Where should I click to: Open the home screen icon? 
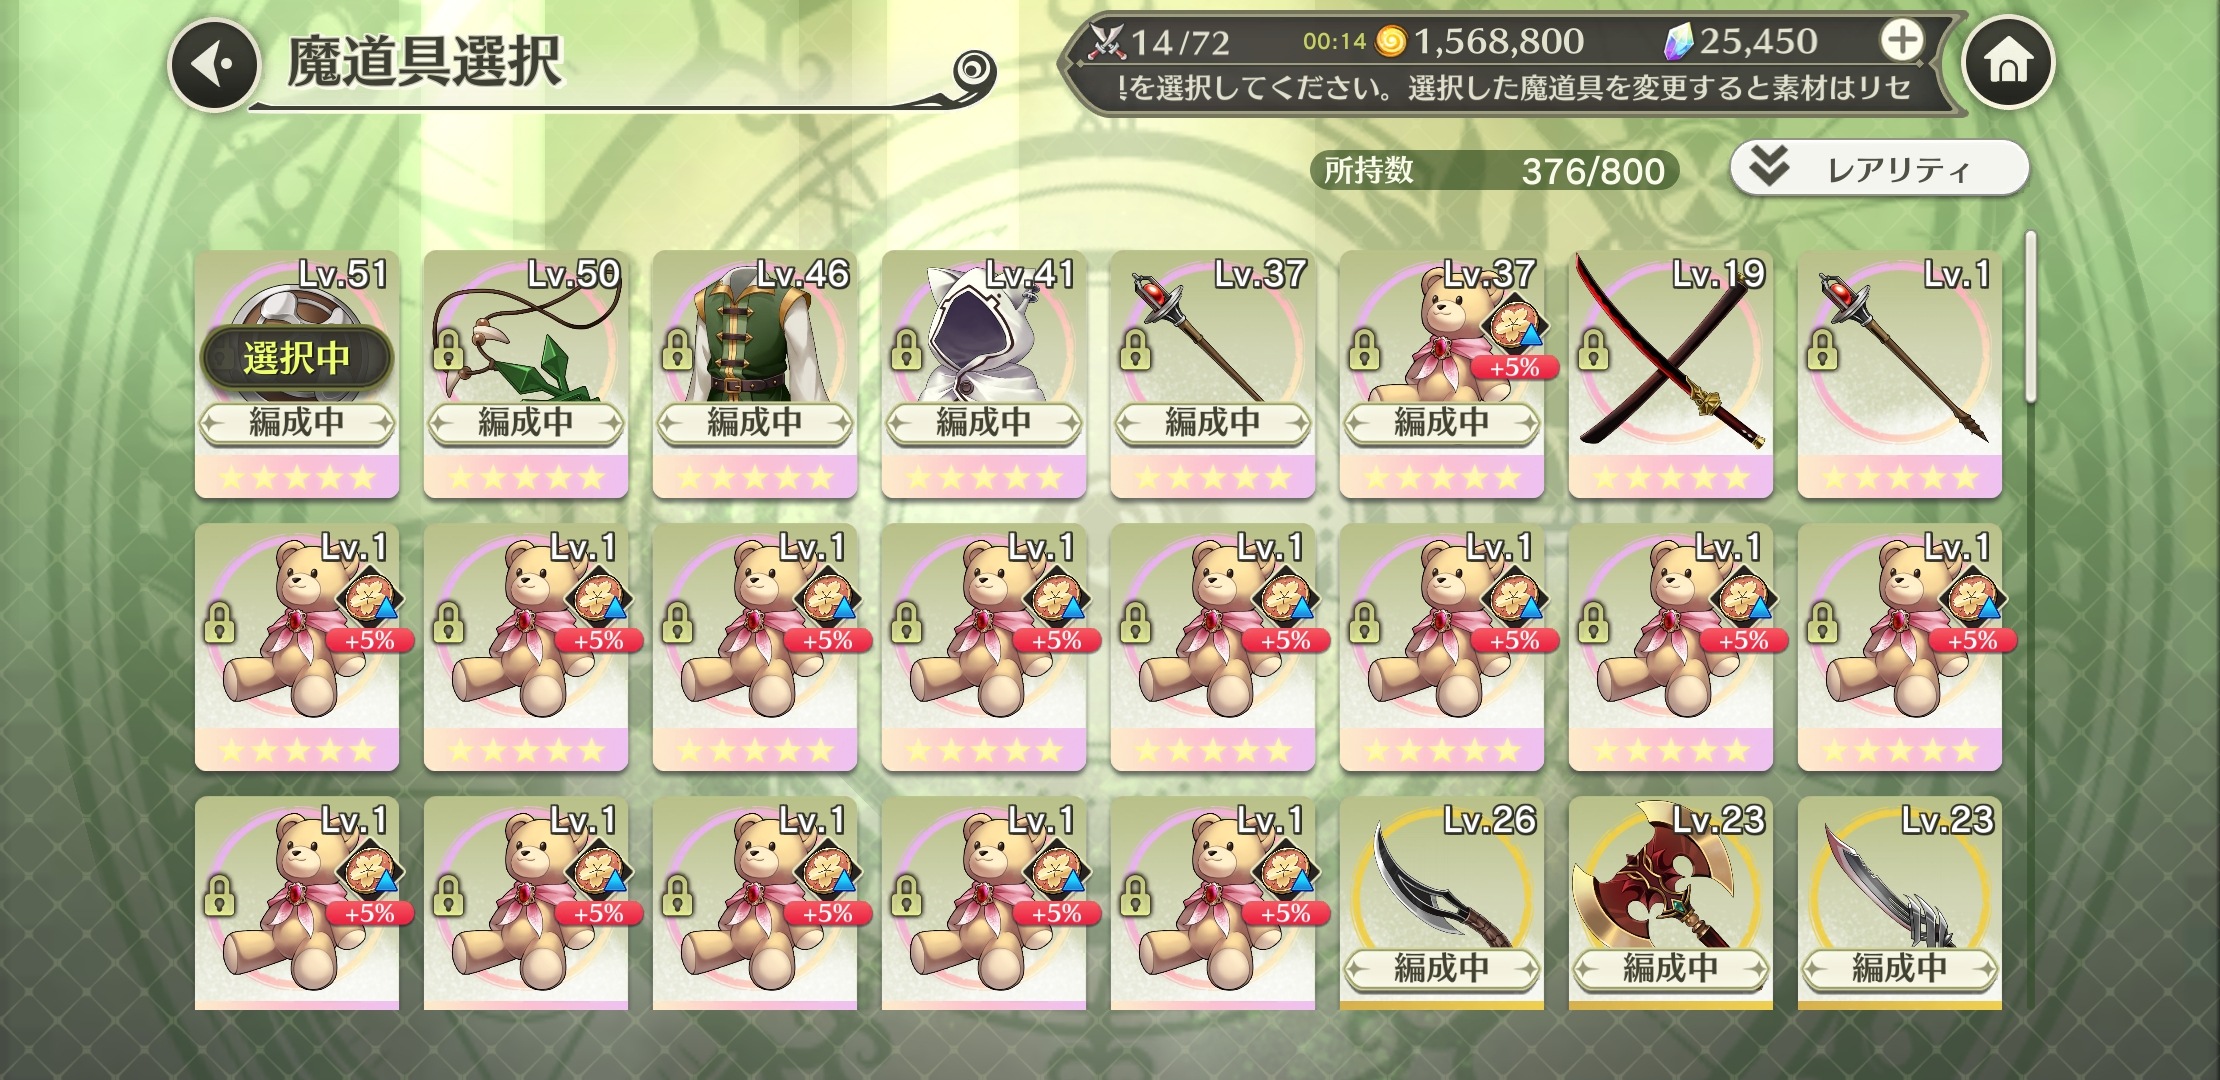2008,62
